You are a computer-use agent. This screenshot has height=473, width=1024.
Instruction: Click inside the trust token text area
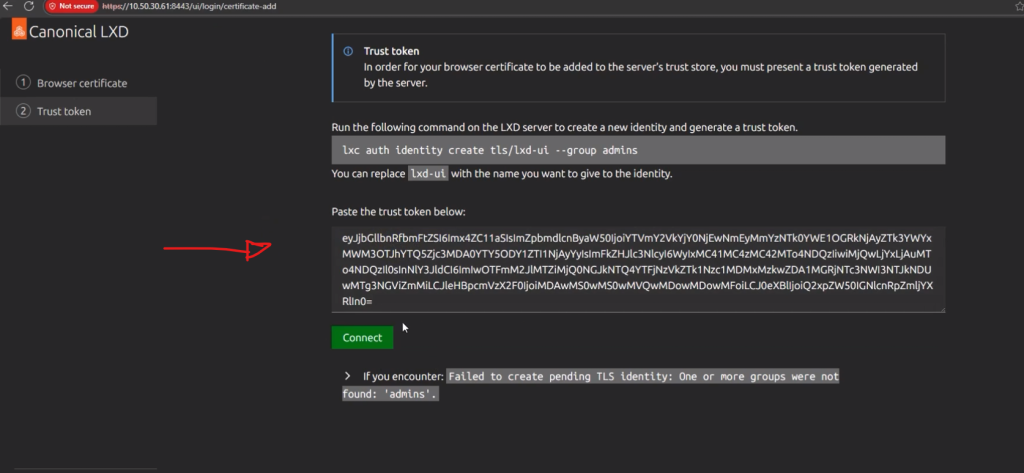click(637, 268)
